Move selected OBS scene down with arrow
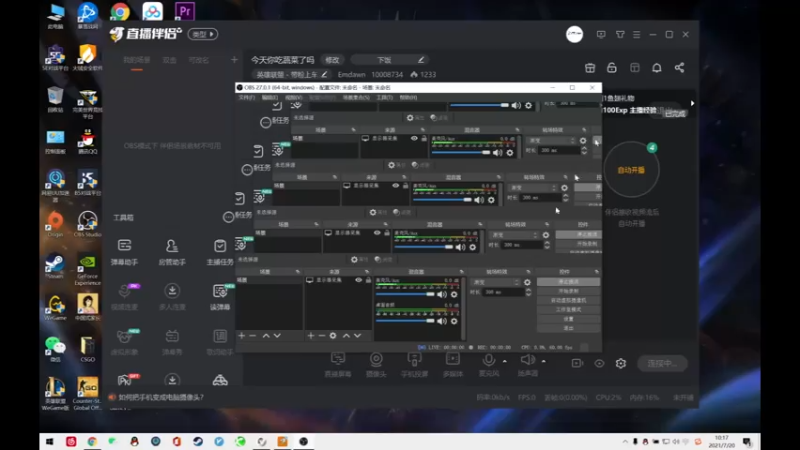Screen dimensions: 800x450 pyautogui.click(x=277, y=336)
